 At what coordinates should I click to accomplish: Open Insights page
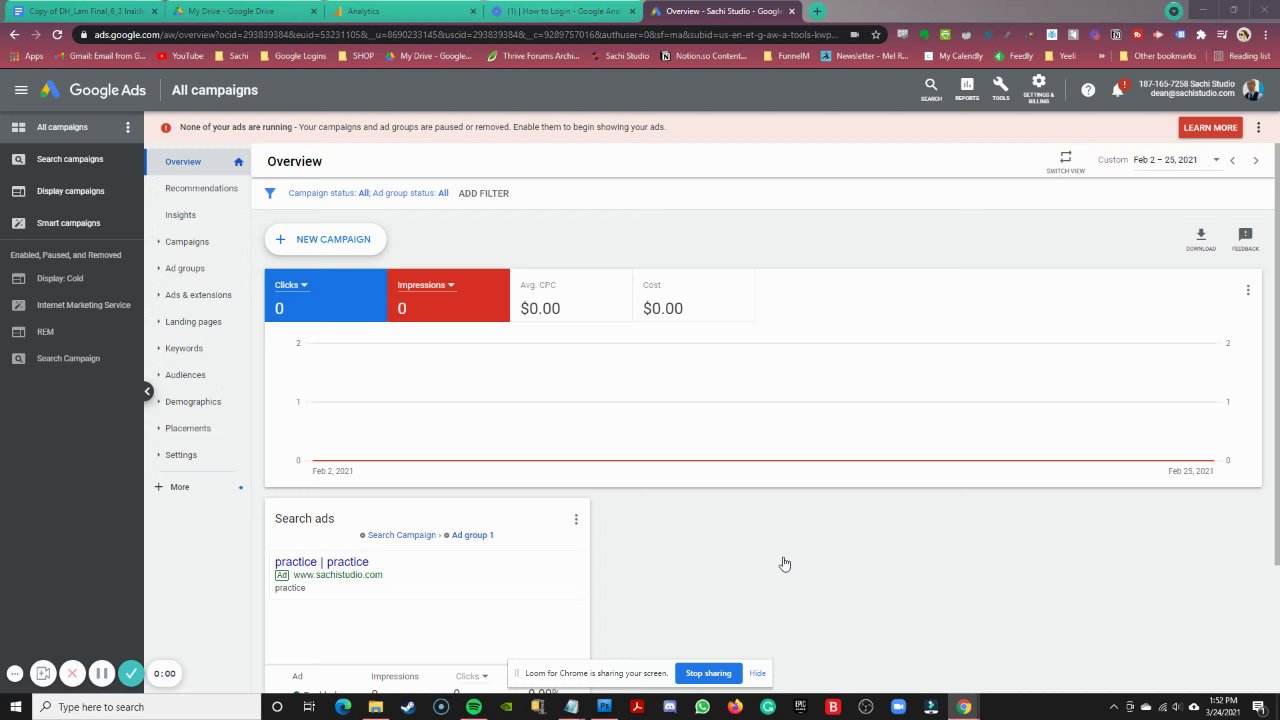(180, 215)
